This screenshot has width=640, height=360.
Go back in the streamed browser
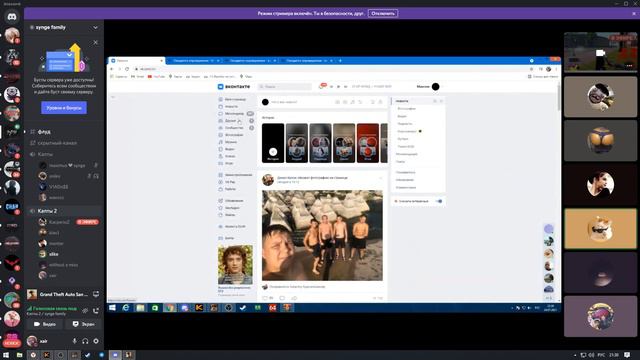click(x=112, y=69)
